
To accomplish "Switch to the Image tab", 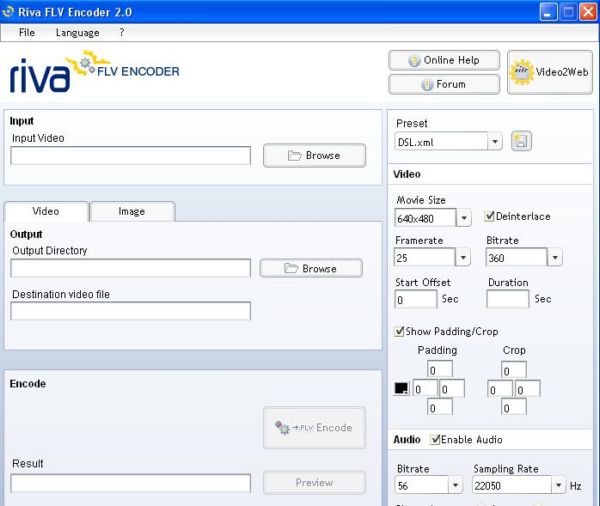I will pos(132,211).
